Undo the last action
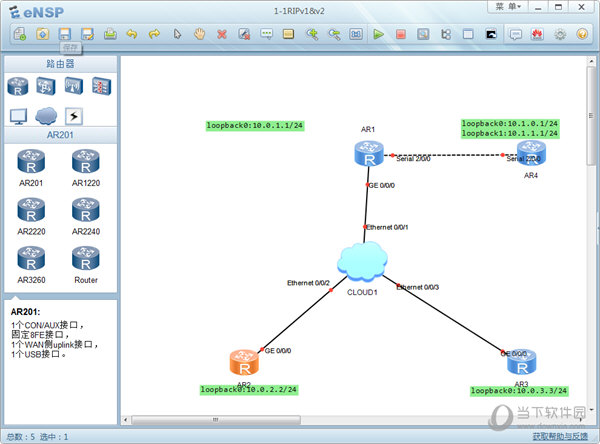 (x=132, y=34)
